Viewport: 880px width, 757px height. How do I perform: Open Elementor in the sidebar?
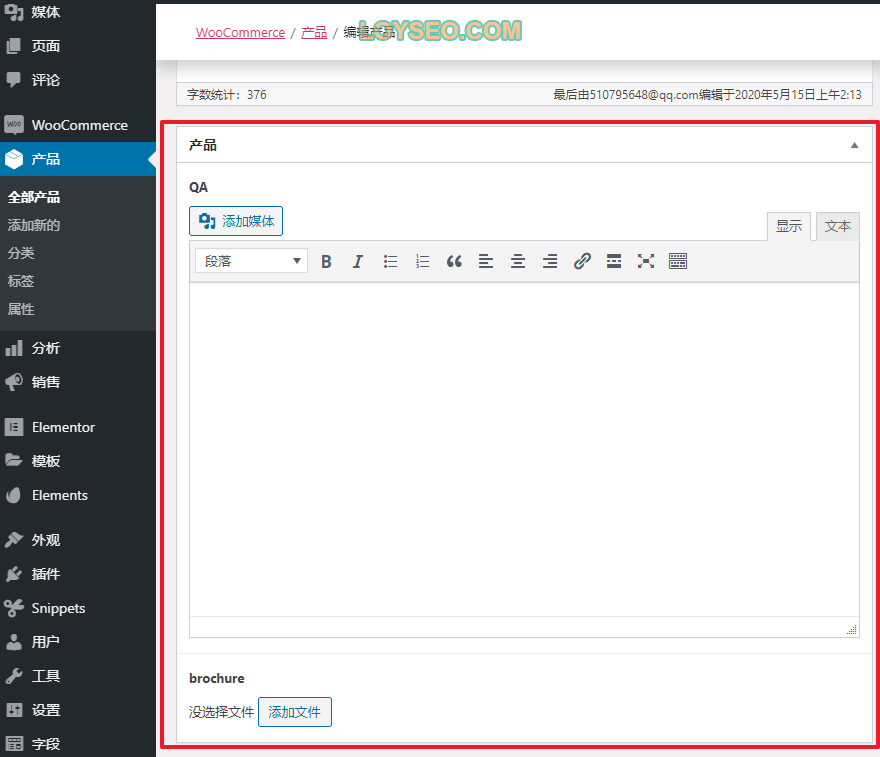tap(78, 428)
